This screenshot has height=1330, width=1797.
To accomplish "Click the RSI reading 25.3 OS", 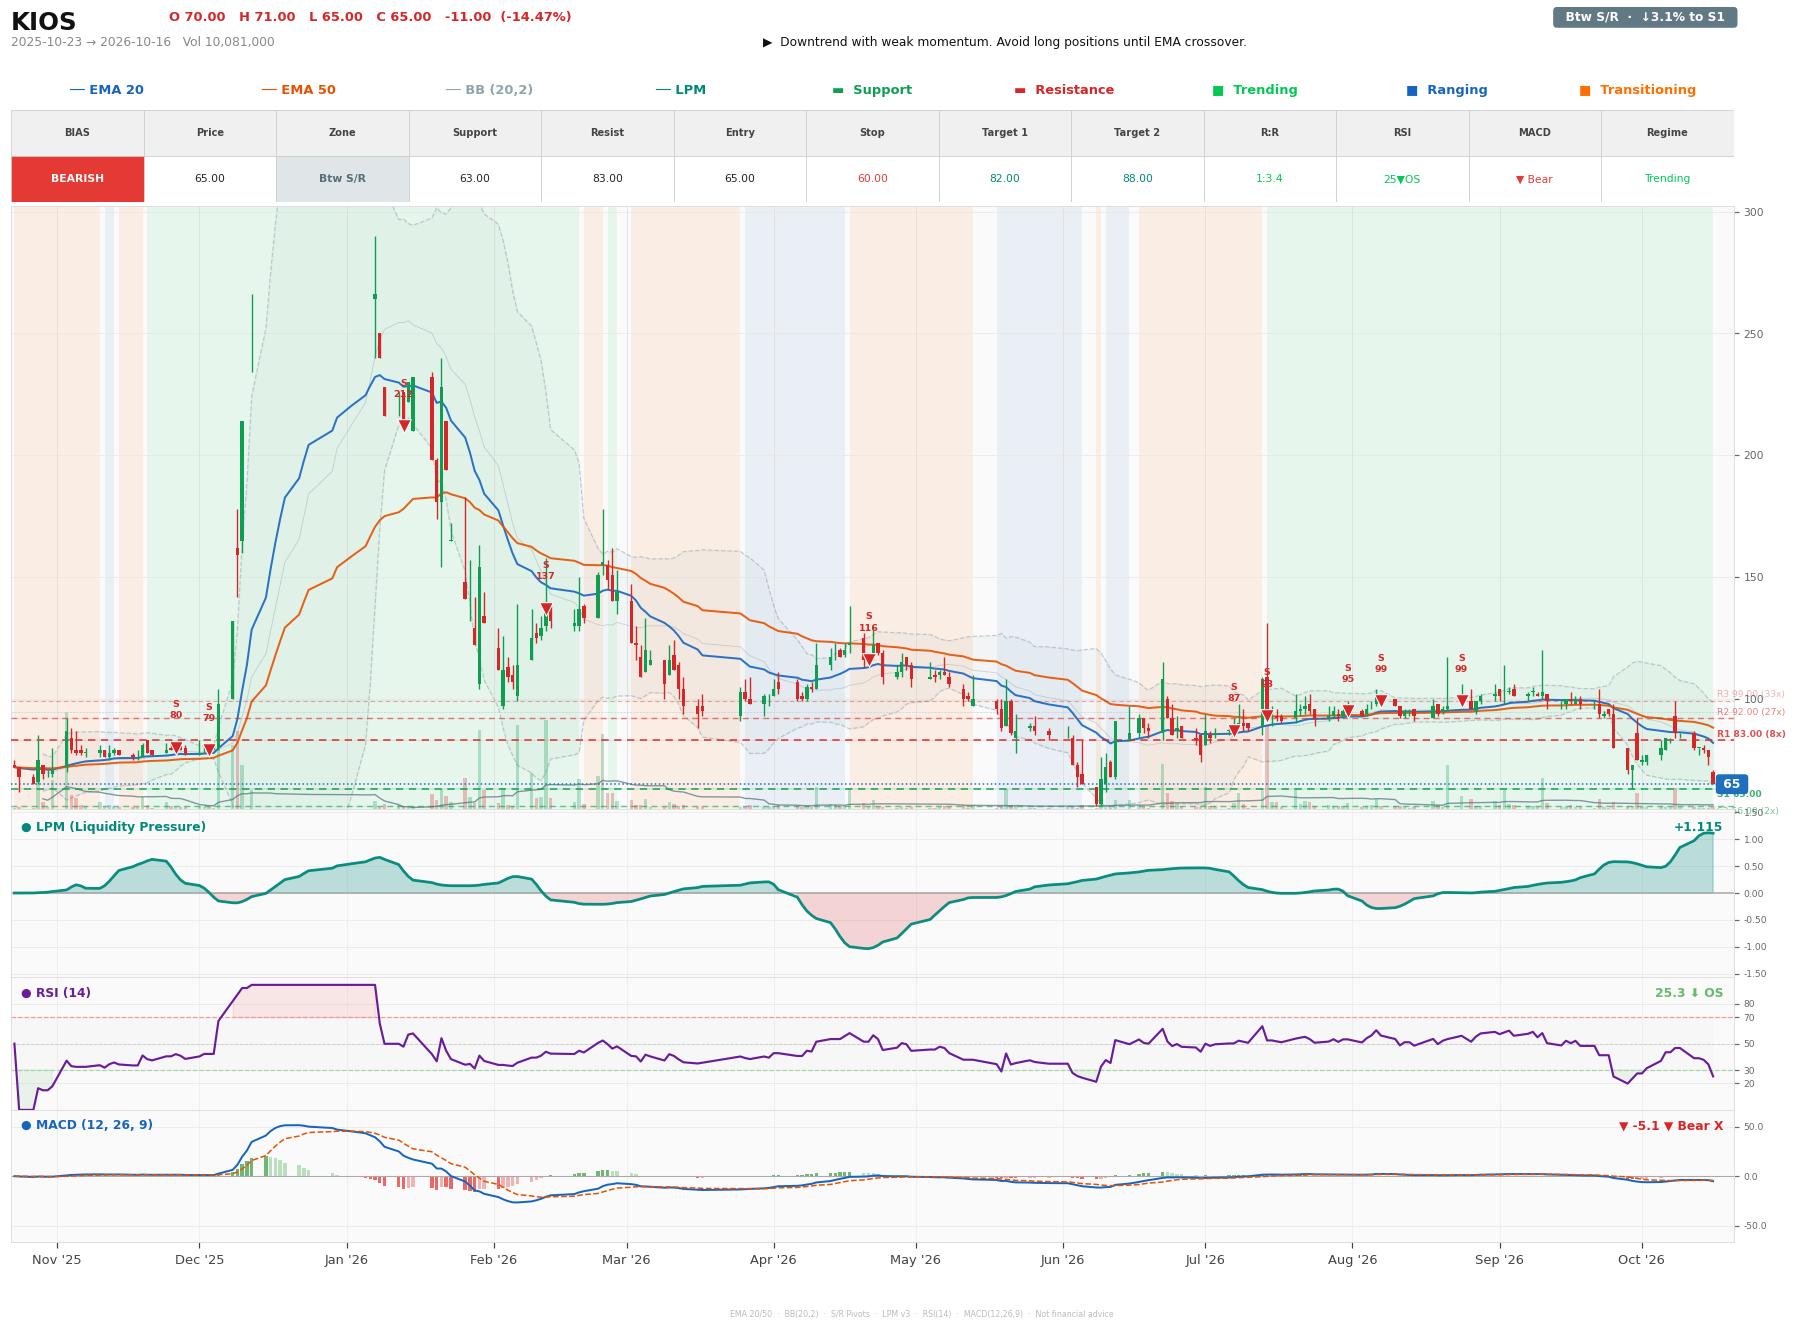I will (1689, 993).
